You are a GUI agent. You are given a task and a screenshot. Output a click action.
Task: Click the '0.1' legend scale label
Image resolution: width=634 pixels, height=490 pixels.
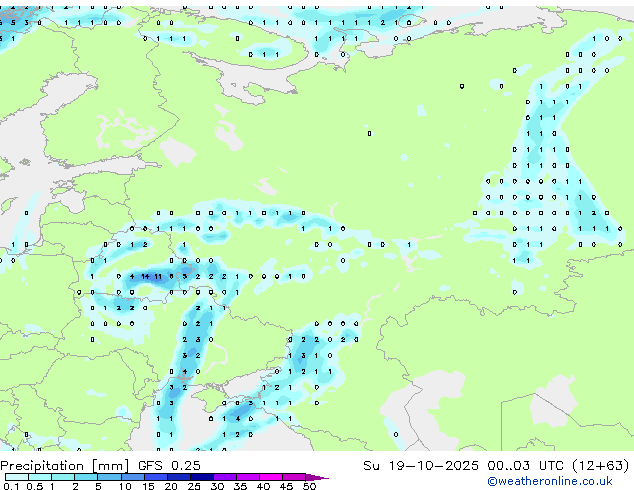(x=11, y=486)
